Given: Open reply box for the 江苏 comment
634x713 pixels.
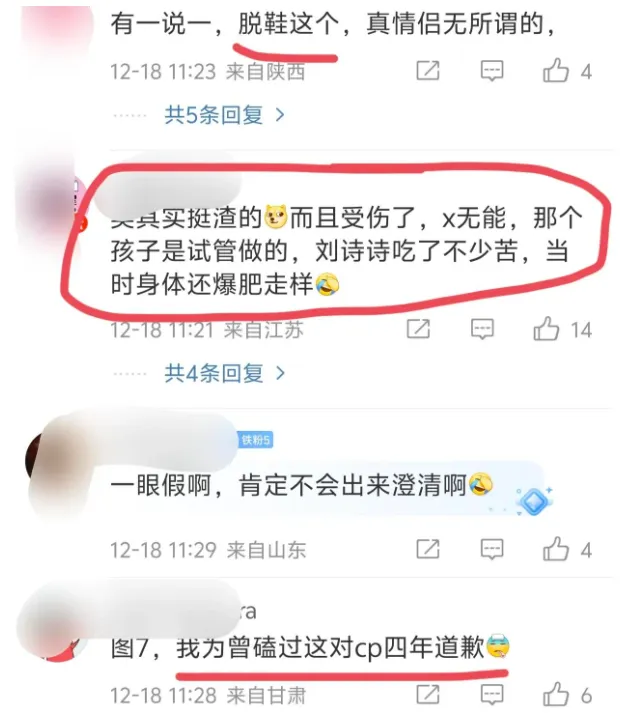Looking at the screenshot, I should (482, 329).
